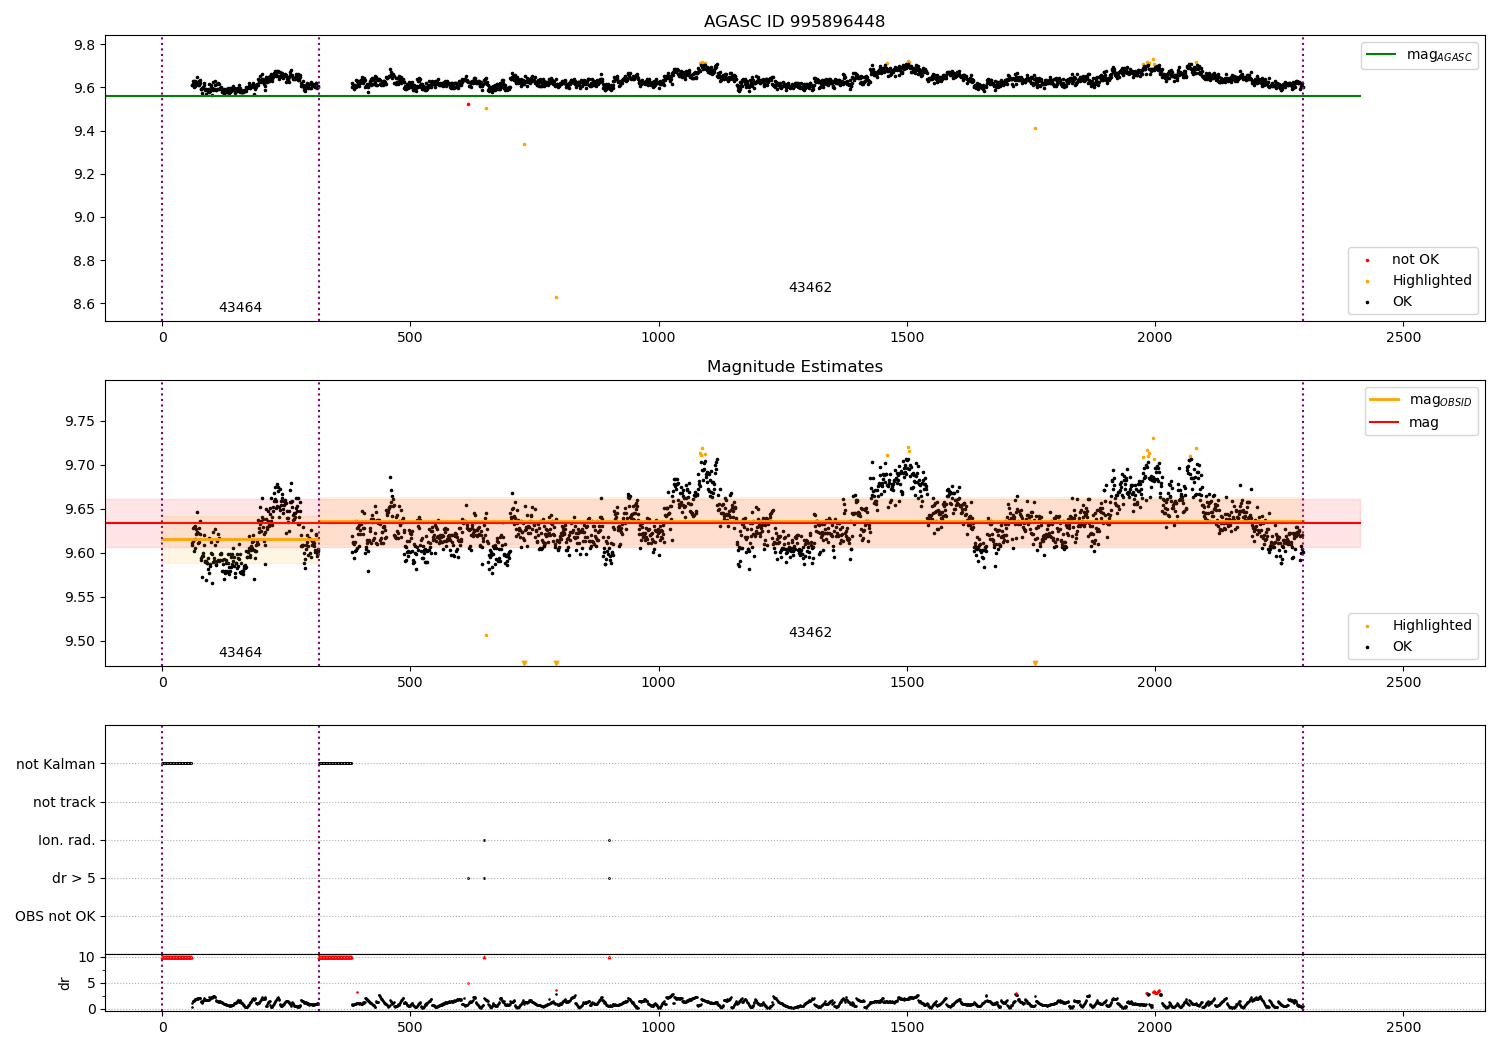The width and height of the screenshot is (1500, 1050).
Task: Click the 2500 tick label of bottom plot
Action: pyautogui.click(x=1403, y=1027)
